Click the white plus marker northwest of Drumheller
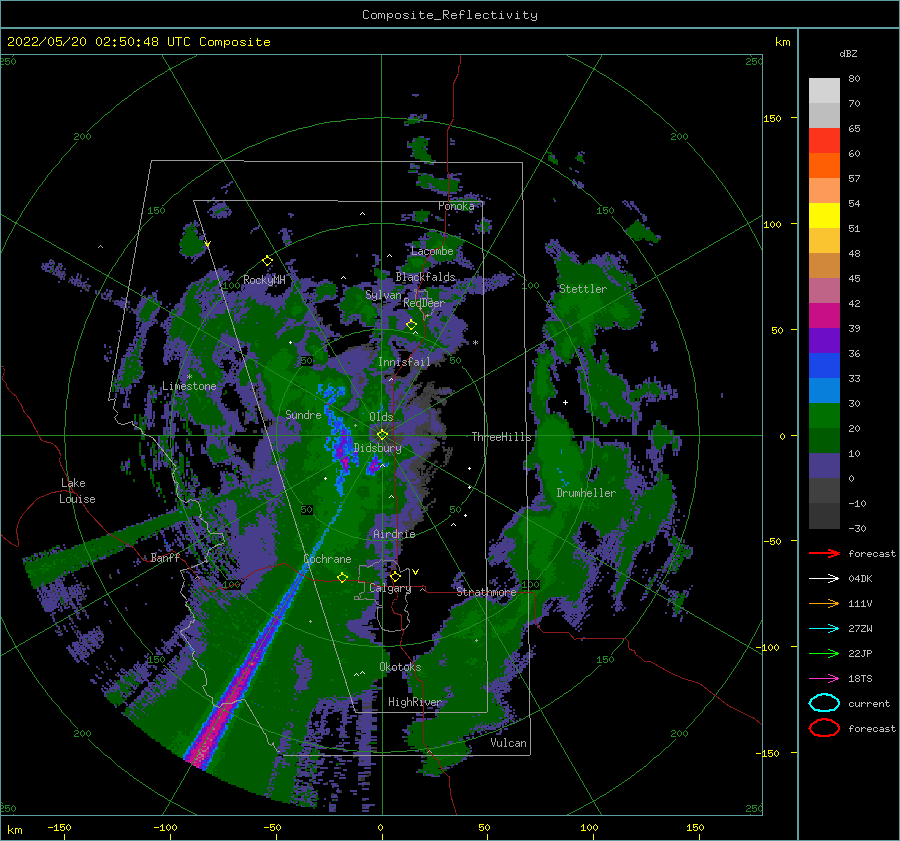This screenshot has width=900, height=841. point(565,402)
